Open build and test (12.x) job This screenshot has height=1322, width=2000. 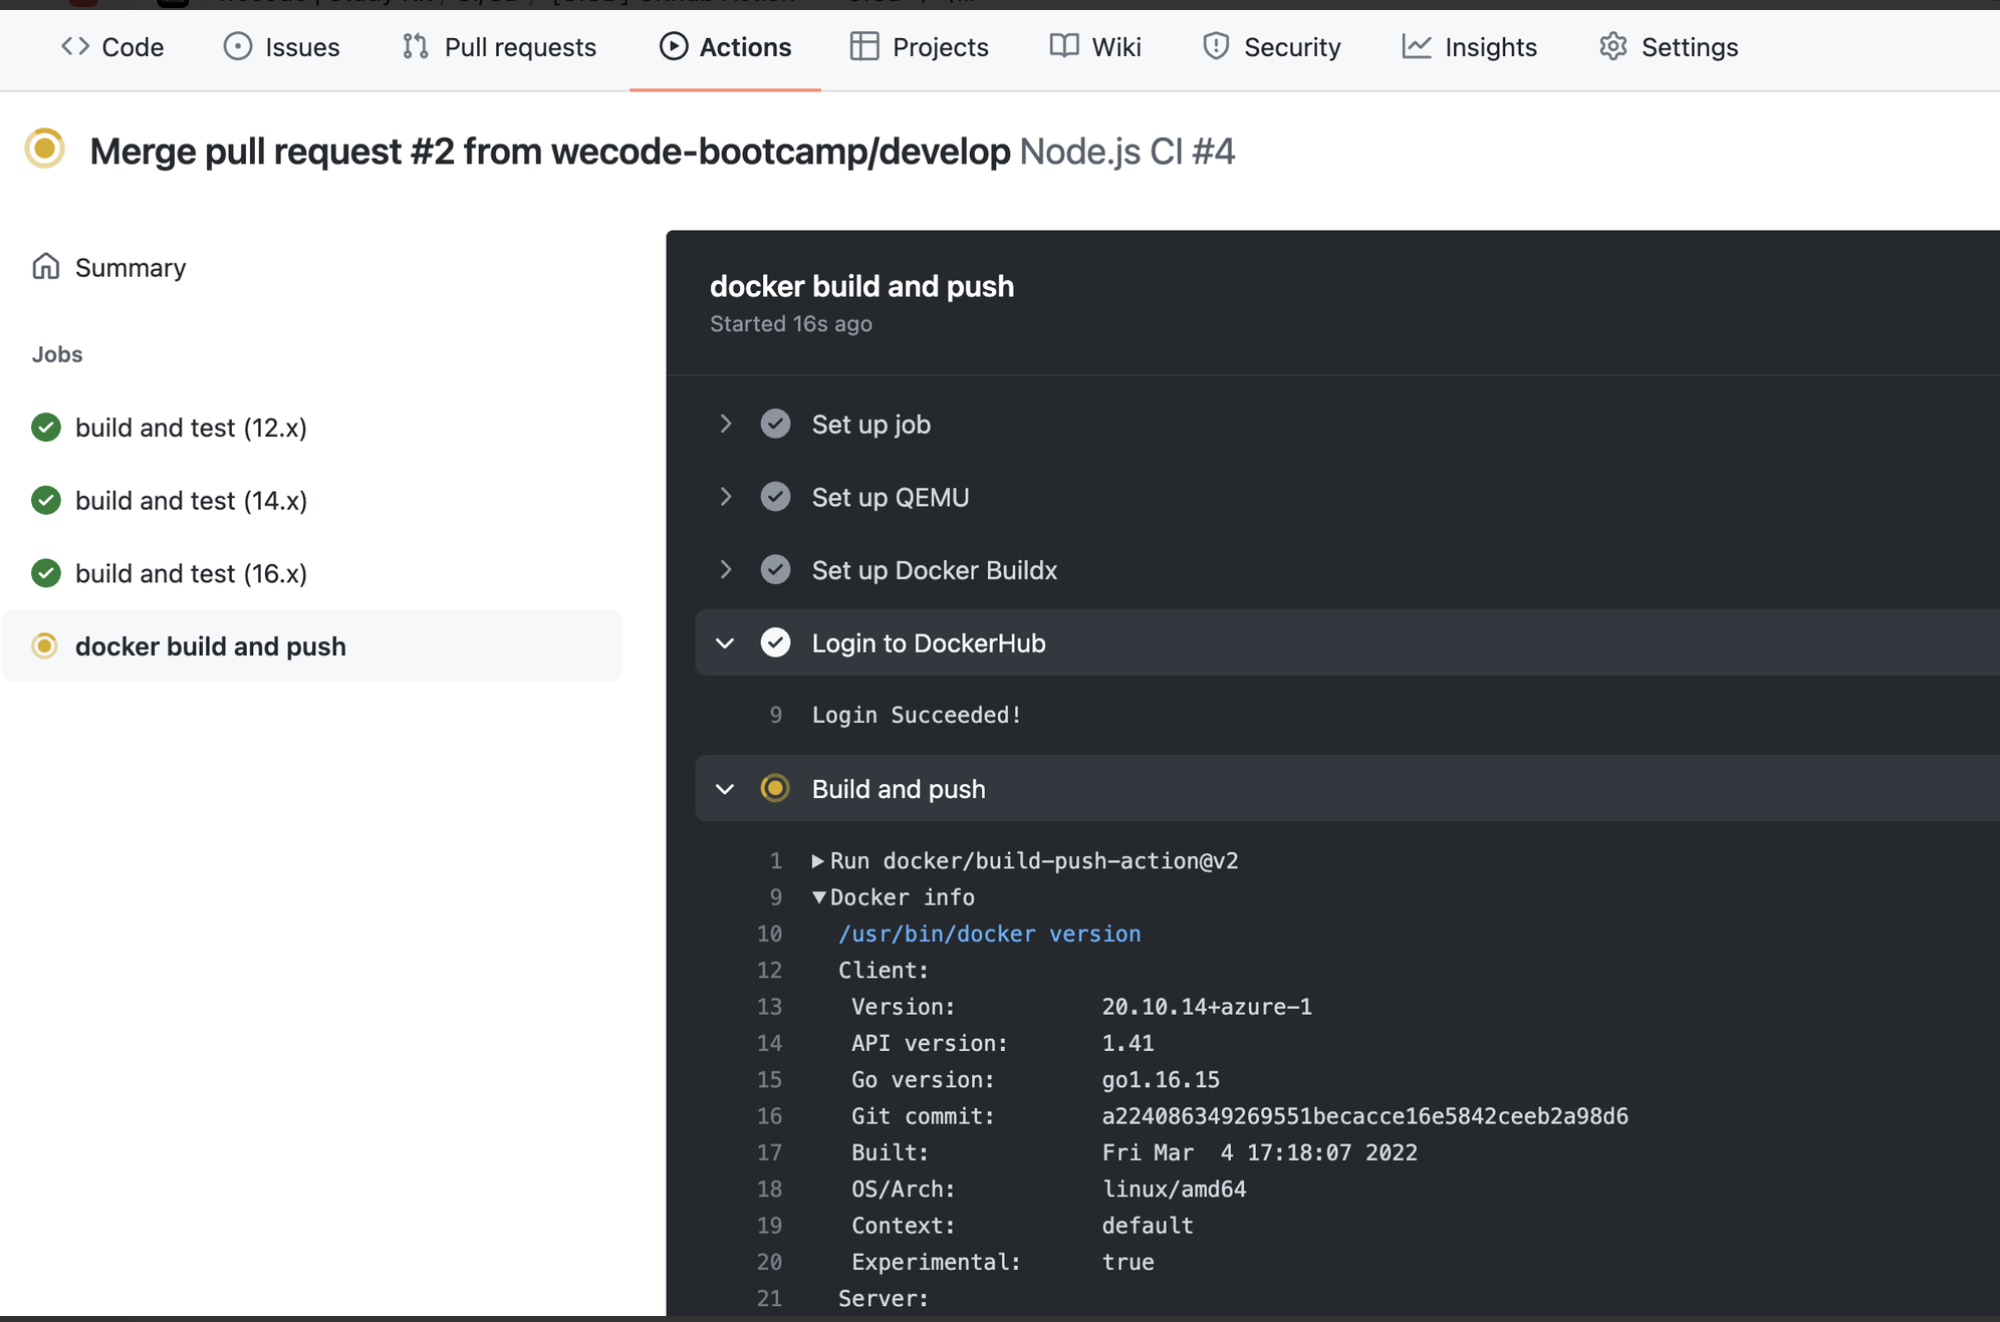tap(190, 428)
